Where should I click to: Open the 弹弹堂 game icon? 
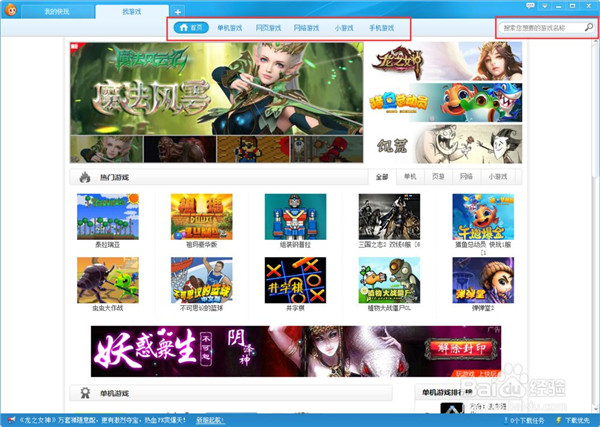(483, 280)
